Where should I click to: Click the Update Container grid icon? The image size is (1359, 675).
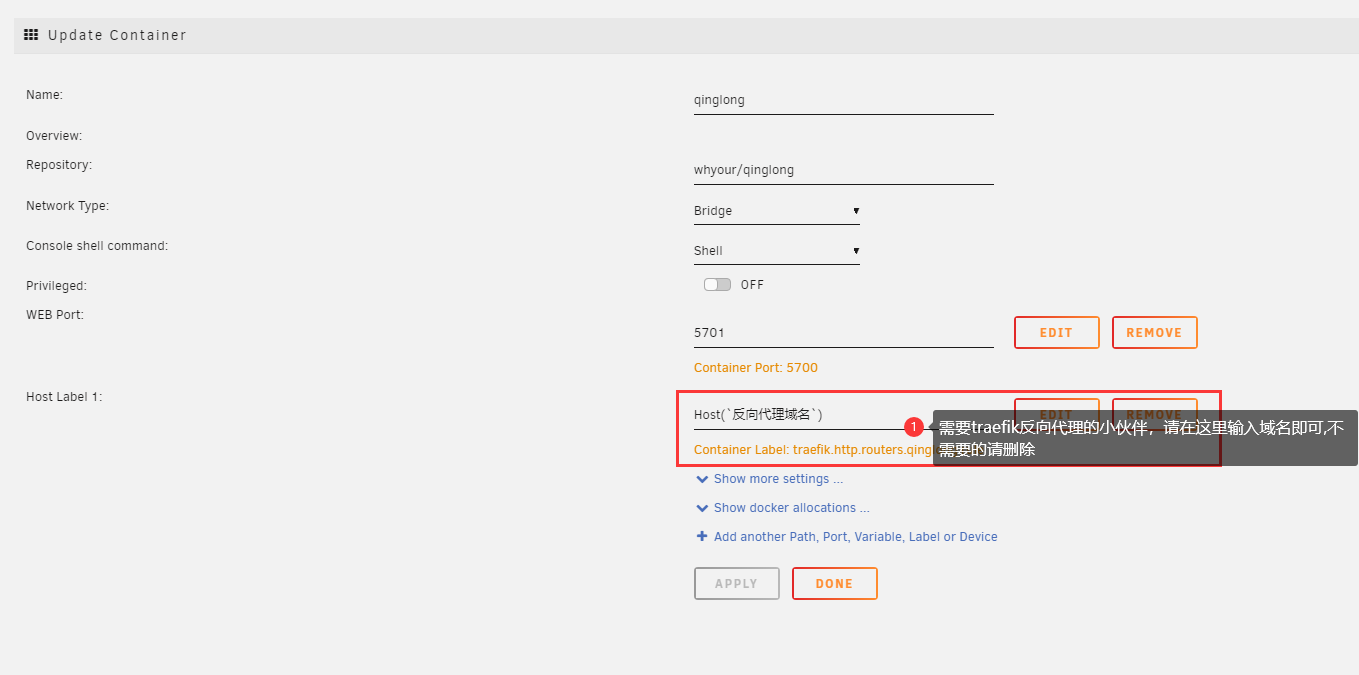click(31, 35)
